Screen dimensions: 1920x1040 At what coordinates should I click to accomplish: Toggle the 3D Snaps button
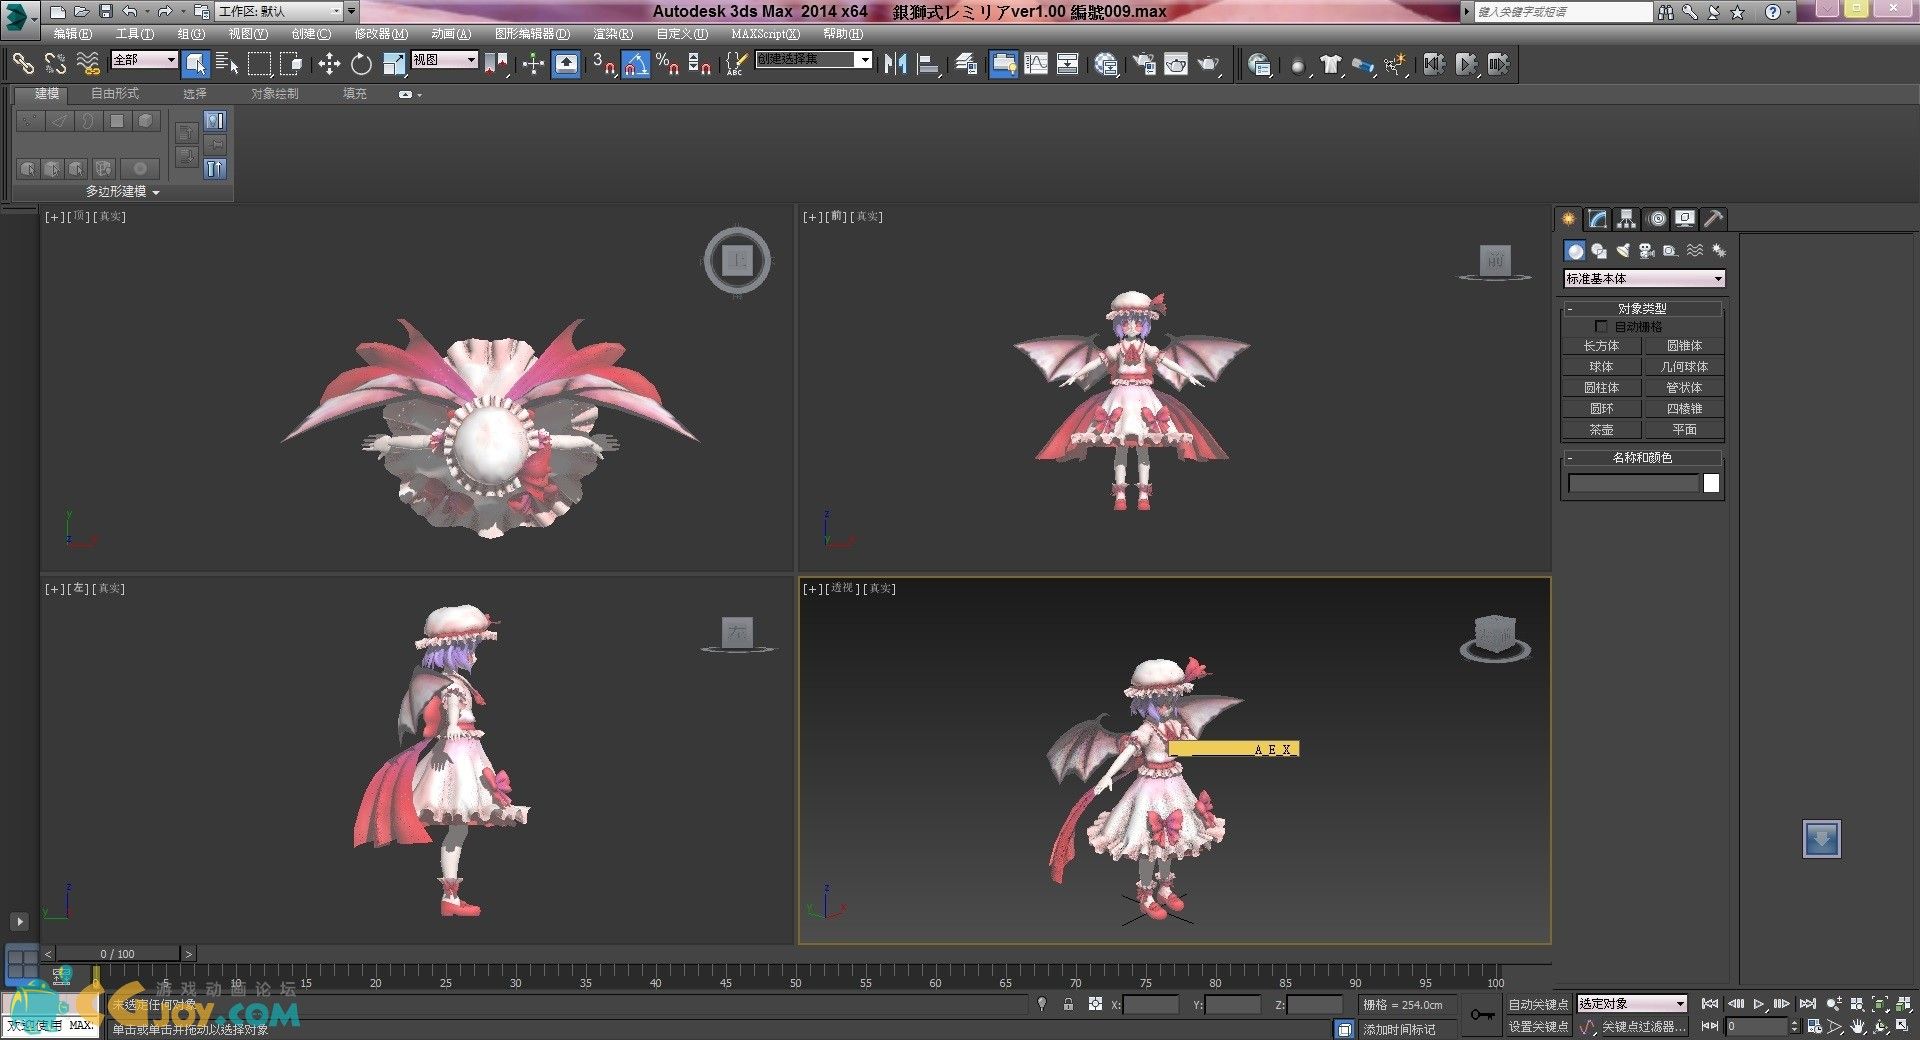pyautogui.click(x=603, y=64)
